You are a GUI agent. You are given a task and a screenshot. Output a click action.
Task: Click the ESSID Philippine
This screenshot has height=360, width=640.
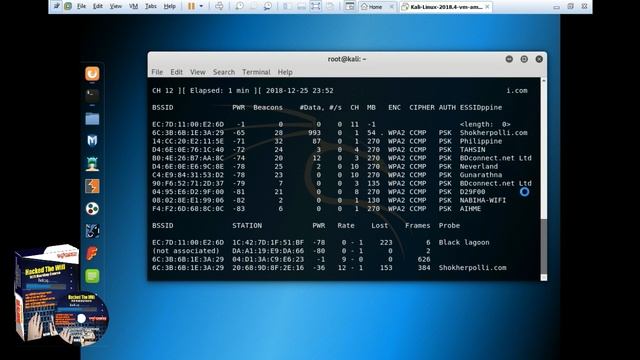pyautogui.click(x=481, y=141)
